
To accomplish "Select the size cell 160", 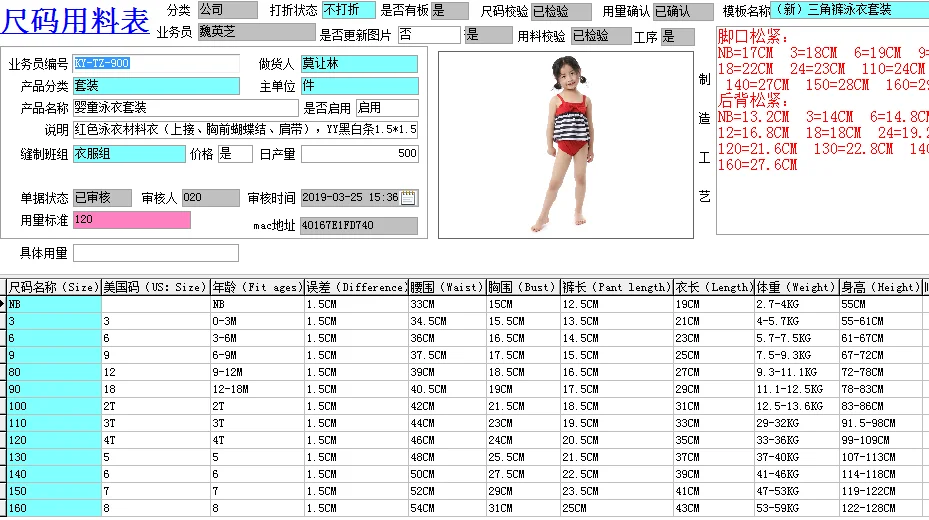I will [x=54, y=509].
